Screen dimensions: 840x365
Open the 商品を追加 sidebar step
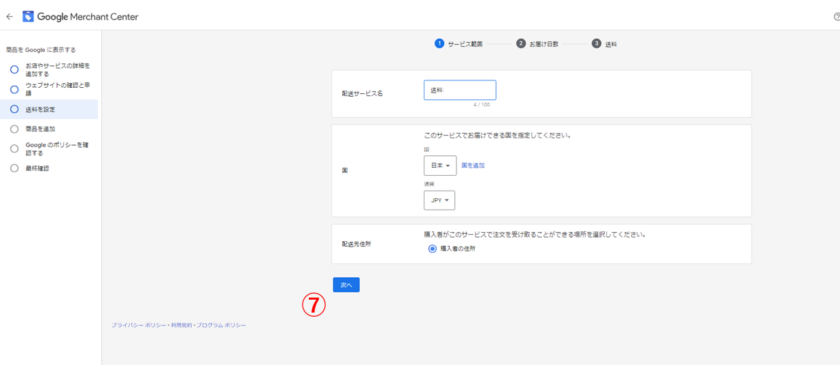pos(33,129)
